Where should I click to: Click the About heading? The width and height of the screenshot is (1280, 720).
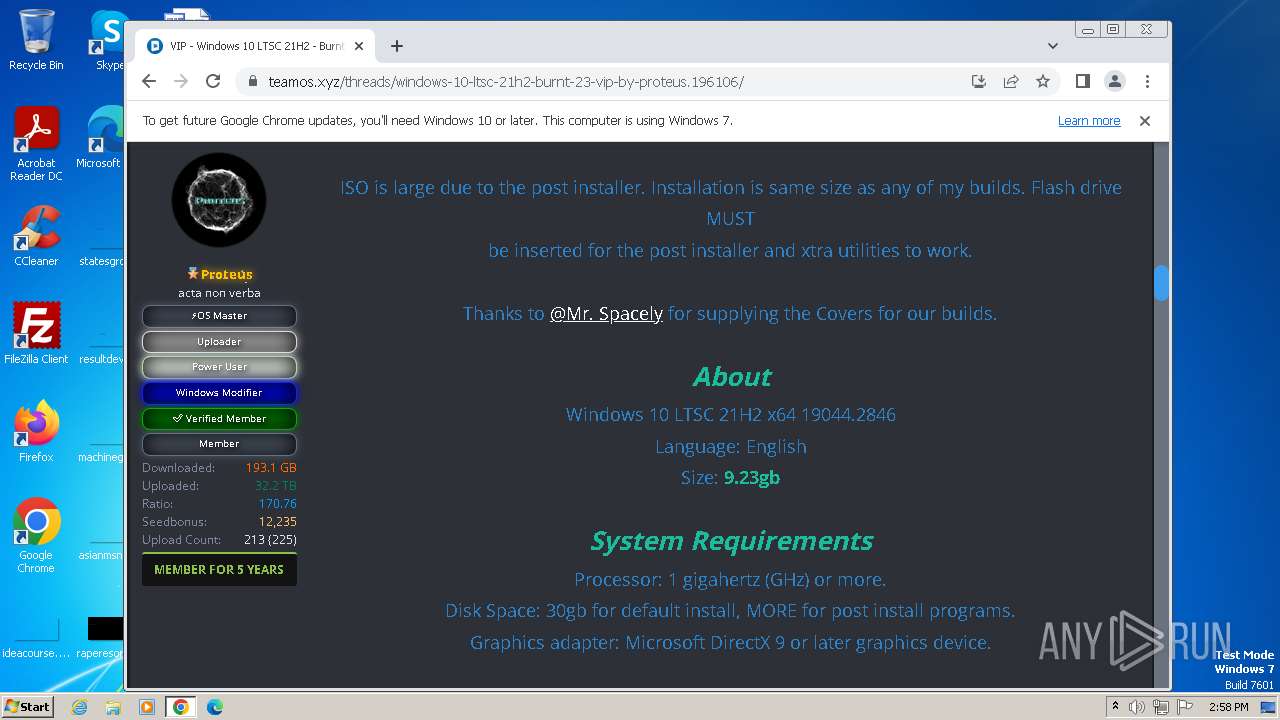click(x=731, y=377)
